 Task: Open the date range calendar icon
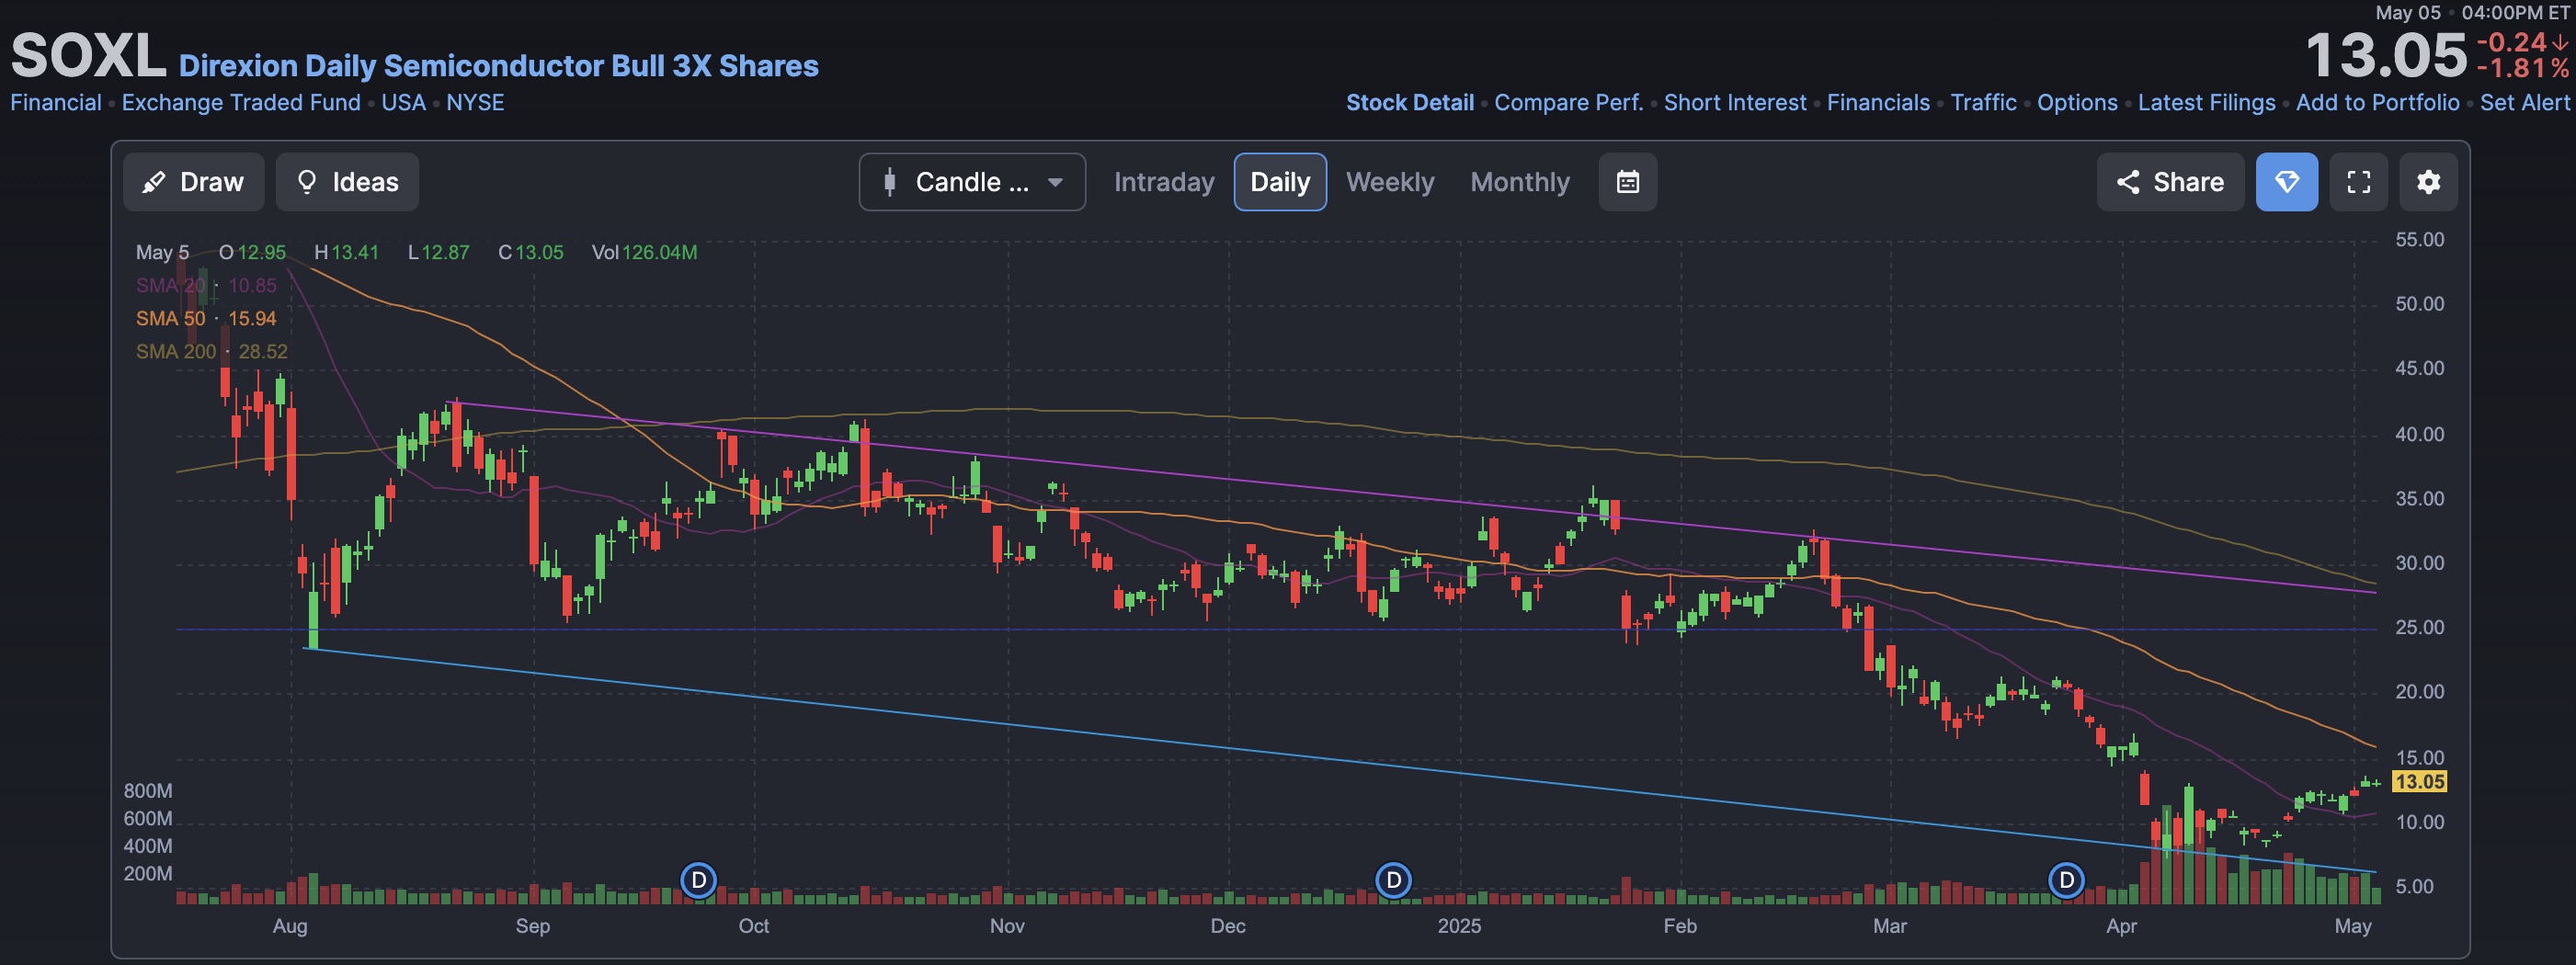coord(1627,182)
